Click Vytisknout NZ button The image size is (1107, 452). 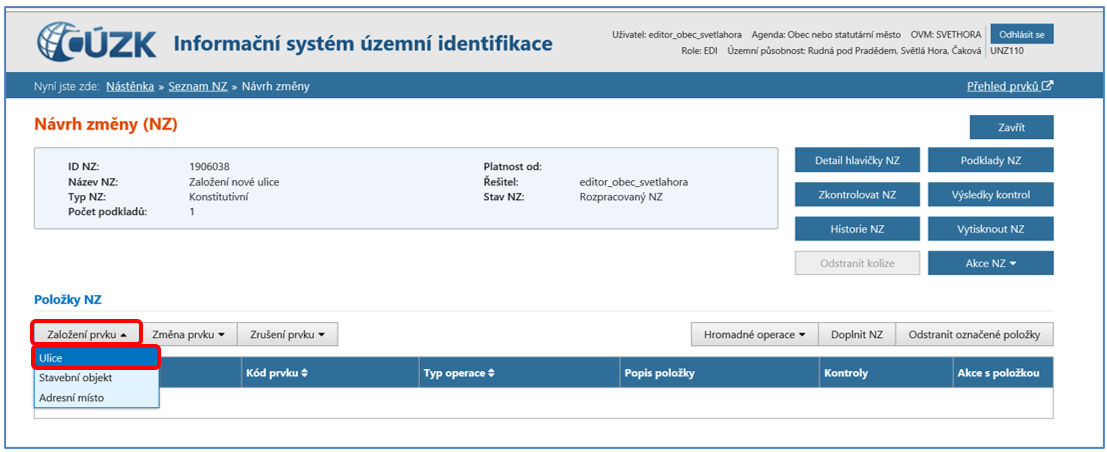click(x=990, y=229)
